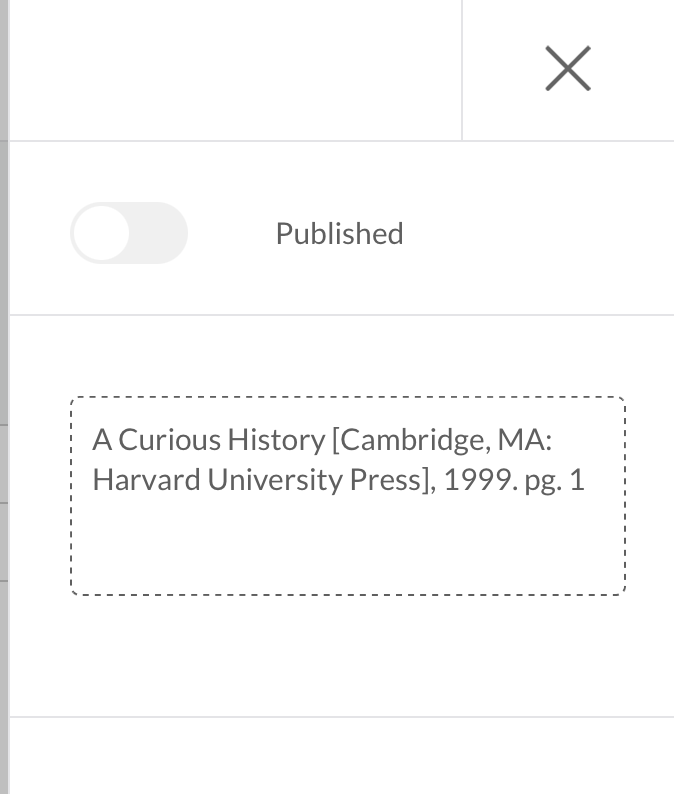674x794 pixels.
Task: Click empty space below the citation text
Action: pyautogui.click(x=348, y=548)
